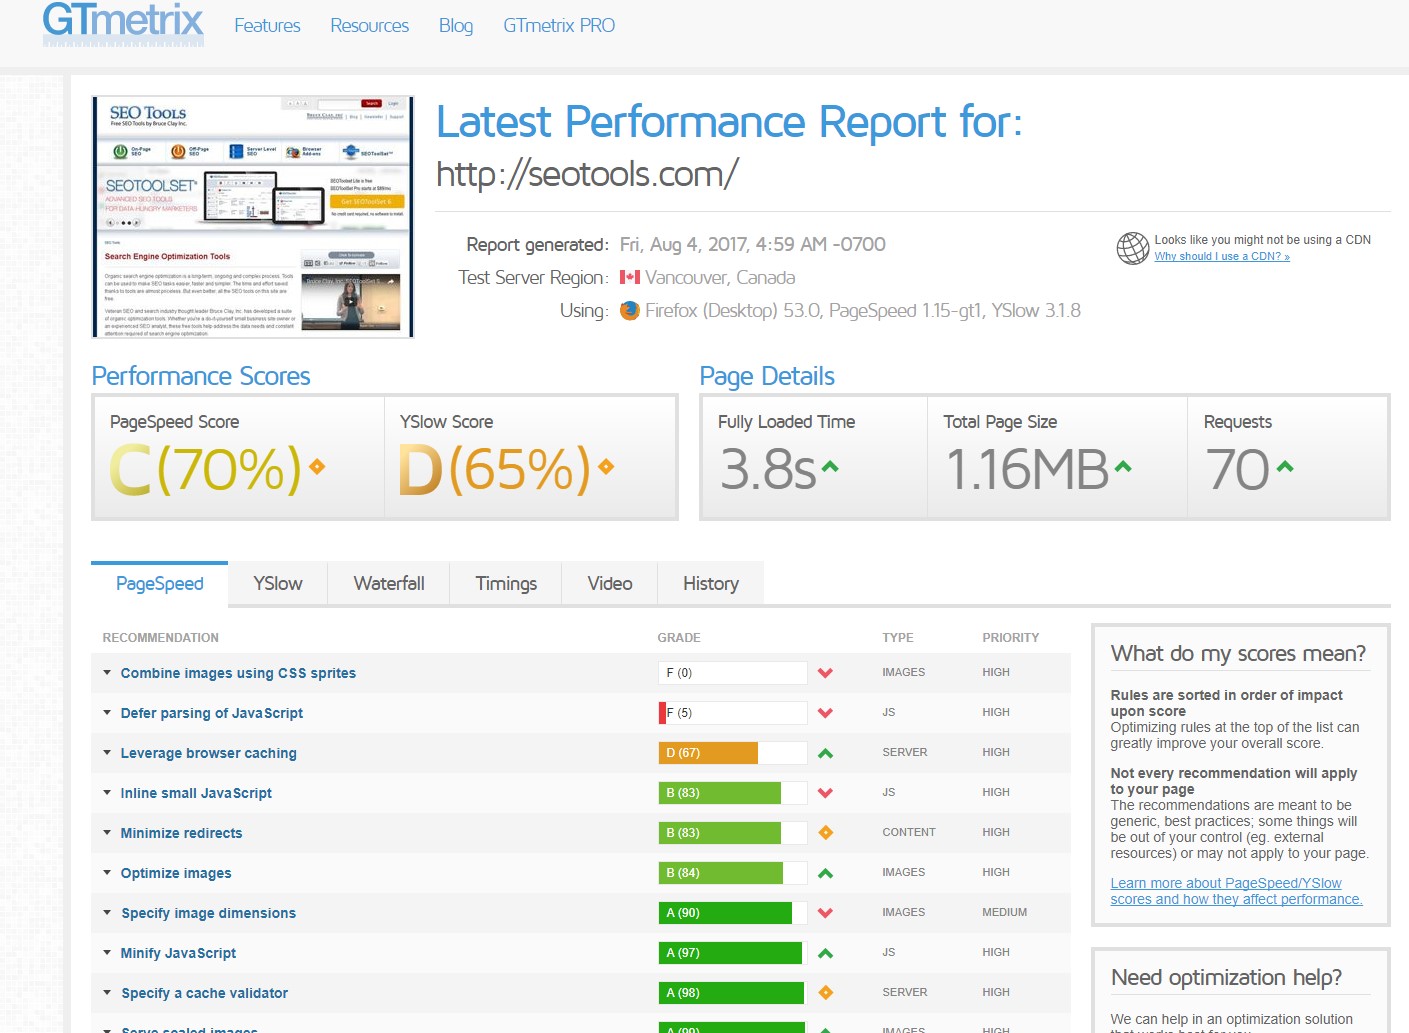Click green up arrow beside Requests count
1409x1033 pixels.
coord(1285,467)
